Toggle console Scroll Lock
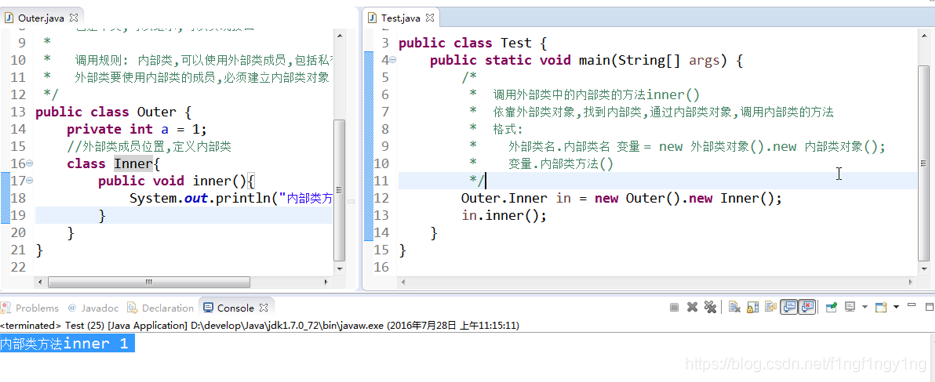935x382 pixels. (x=753, y=307)
